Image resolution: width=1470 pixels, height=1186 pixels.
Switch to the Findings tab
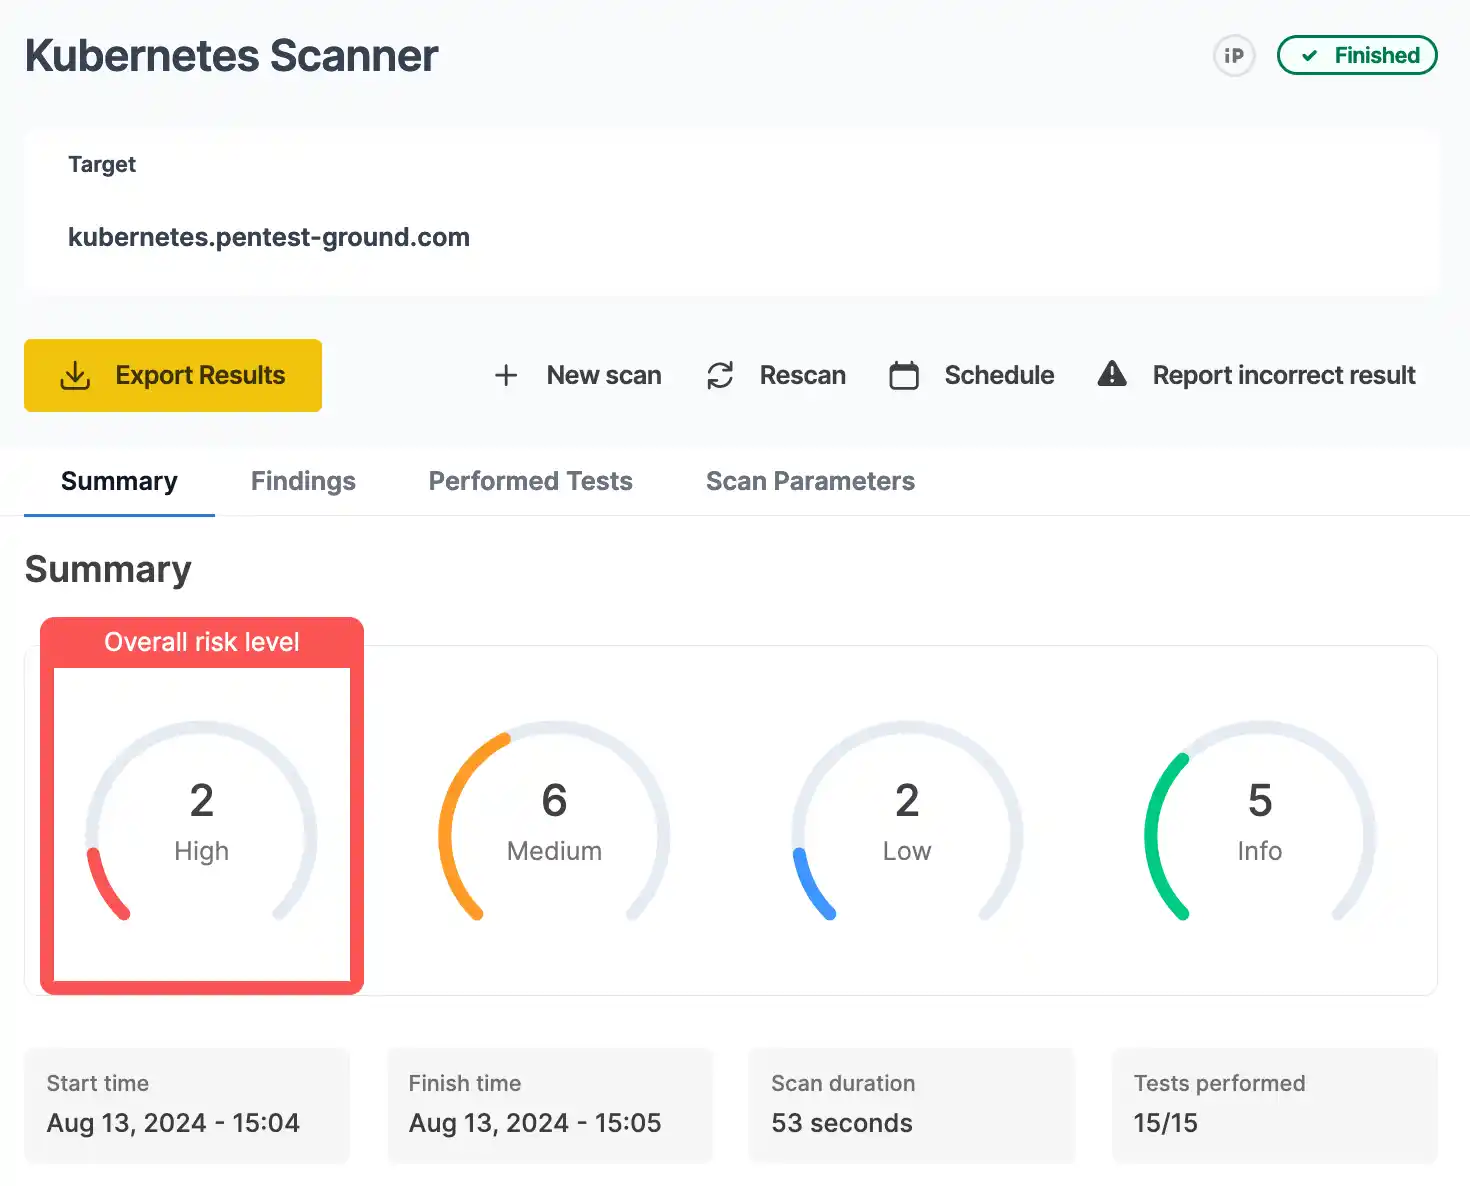click(303, 481)
